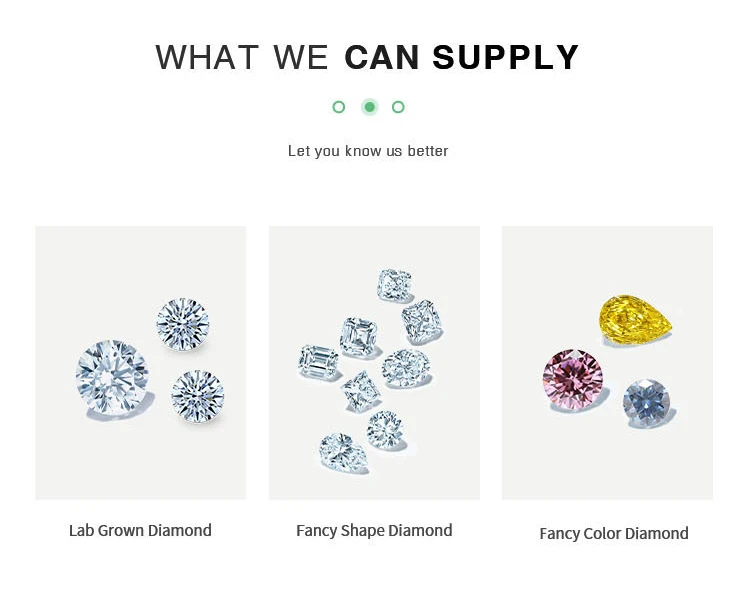This screenshot has width=750, height=597.
Task: Switch to the third carousel dot
Action: (x=398, y=107)
